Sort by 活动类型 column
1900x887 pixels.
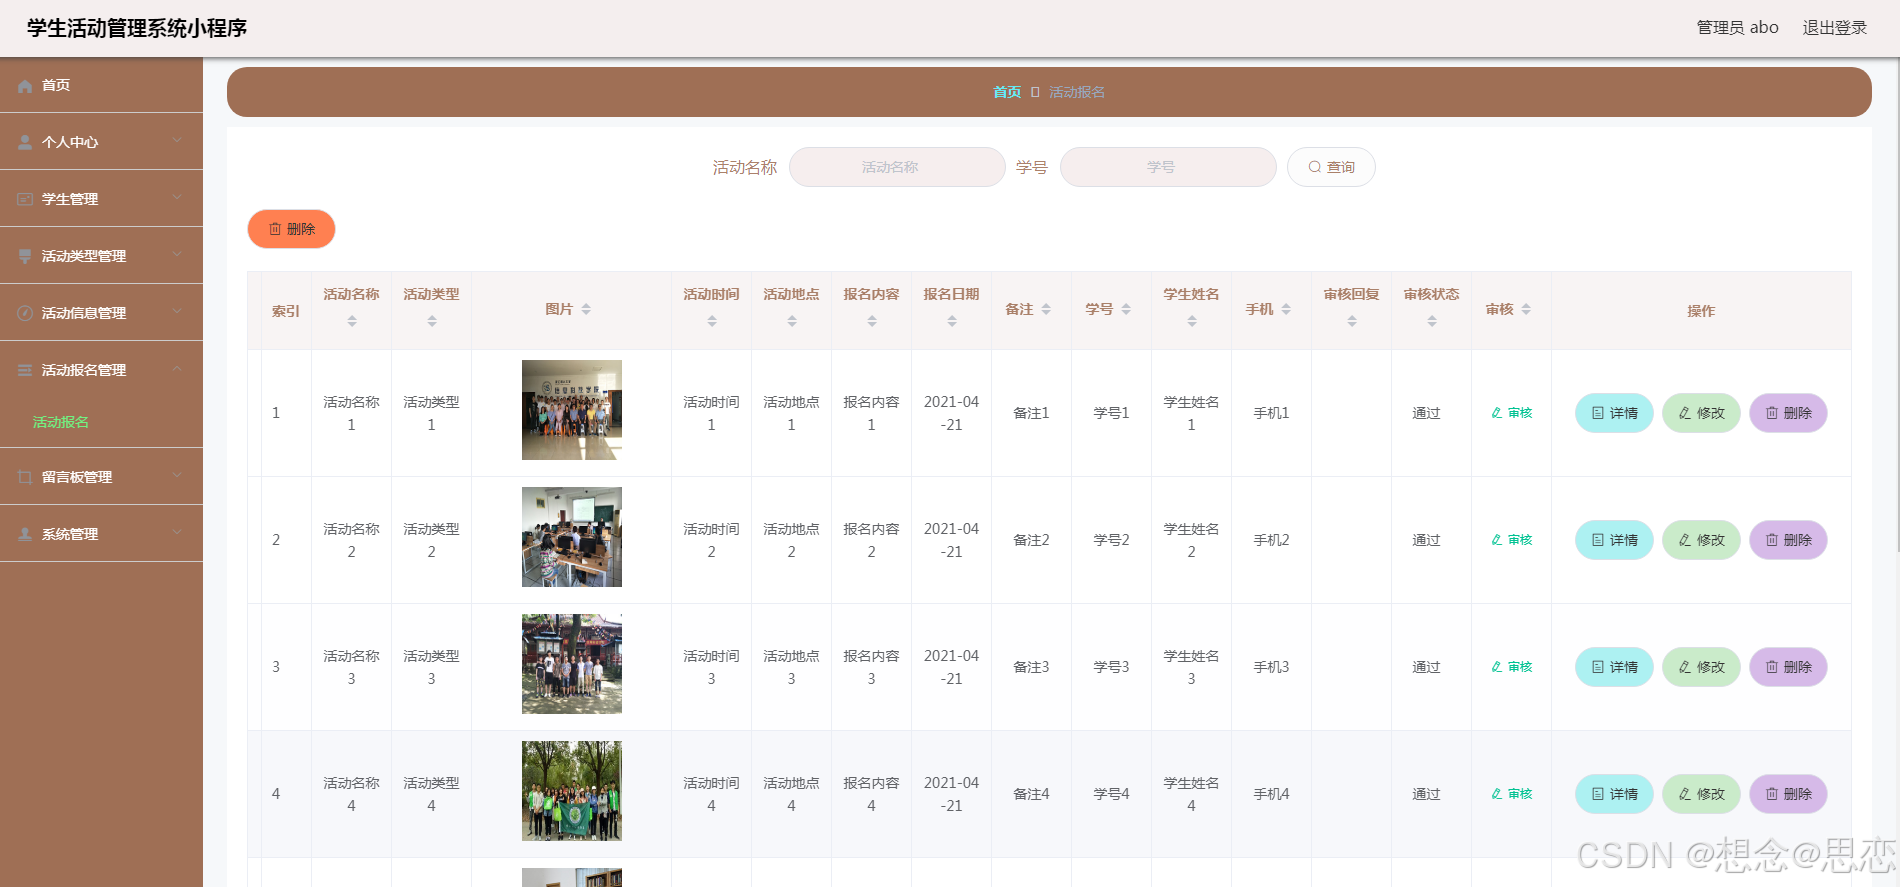pyautogui.click(x=432, y=321)
